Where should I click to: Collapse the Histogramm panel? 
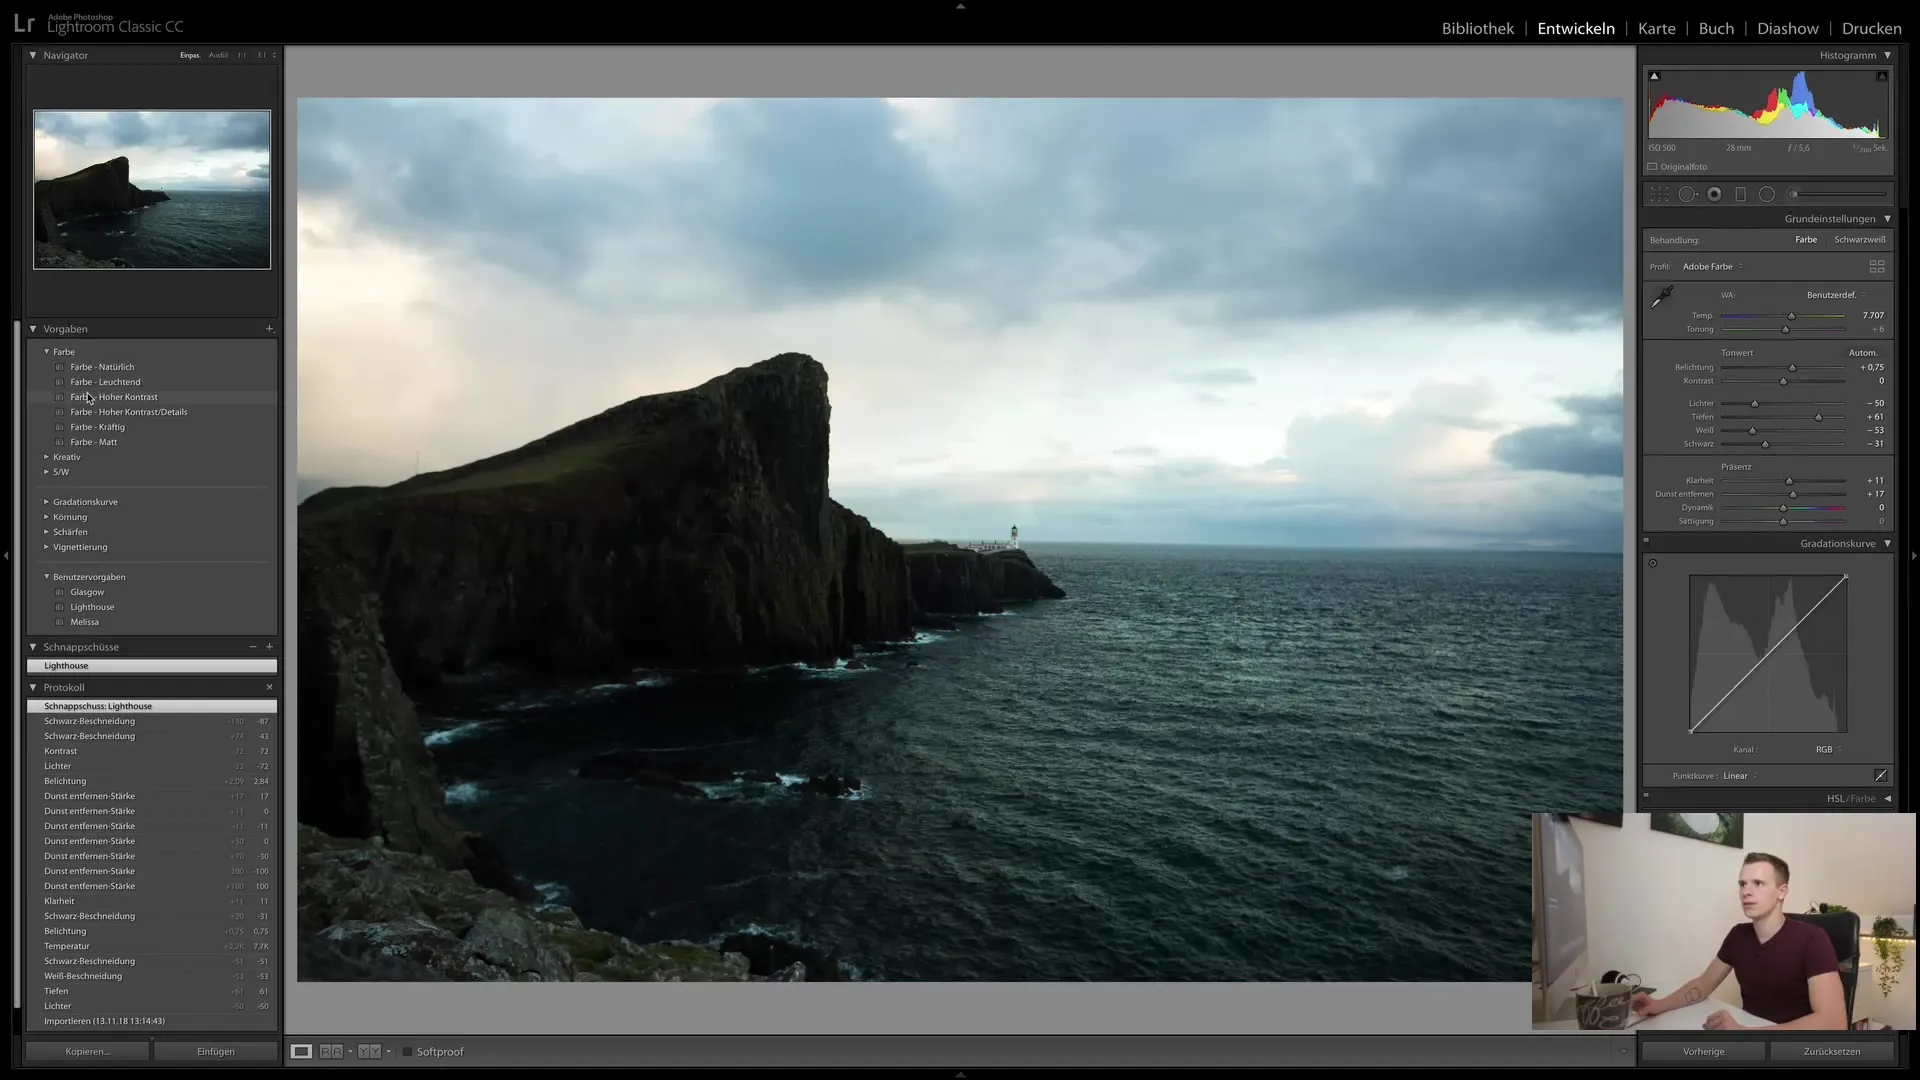click(1888, 55)
